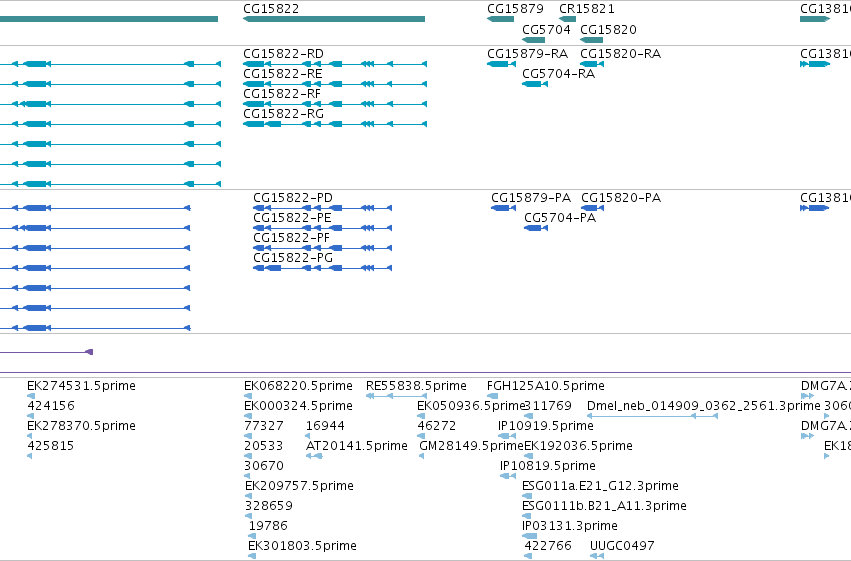This screenshot has width=851, height=561.
Task: Click protein label CG15822-PE
Action: pyautogui.click(x=292, y=218)
